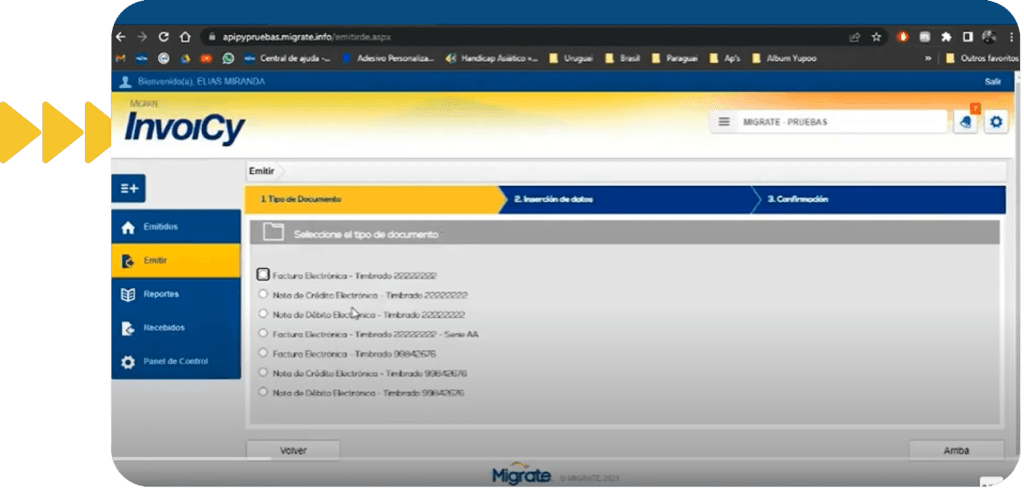Reload the page with the refresh icon
This screenshot has width=1024, height=494.
[x=163, y=37]
